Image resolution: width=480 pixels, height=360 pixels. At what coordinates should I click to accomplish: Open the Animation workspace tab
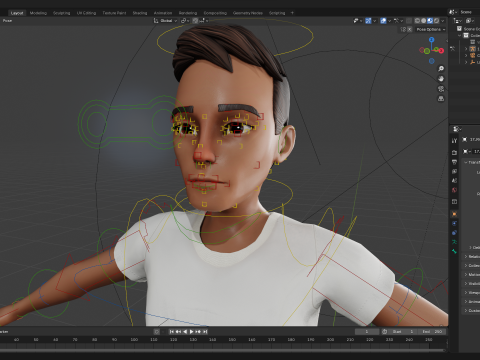(x=163, y=13)
